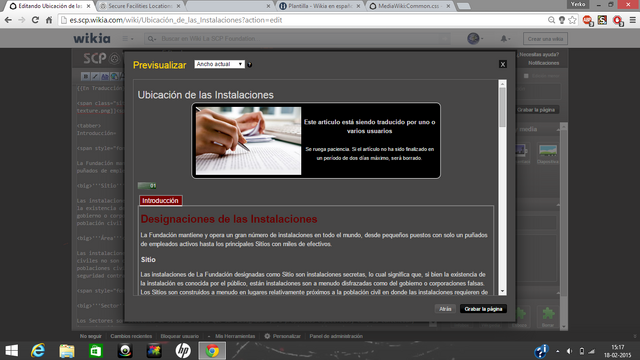Viewport: 640px width, 360px height.
Task: Click the Bold icon in editor toolbar
Action: click(85, 76)
